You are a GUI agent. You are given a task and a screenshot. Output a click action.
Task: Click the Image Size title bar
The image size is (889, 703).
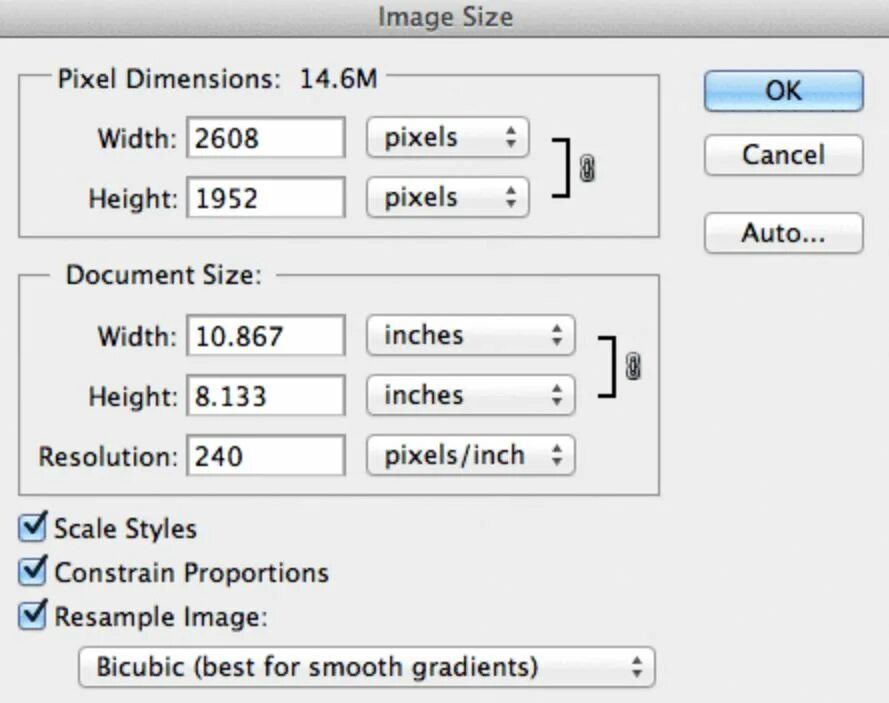coord(444,17)
